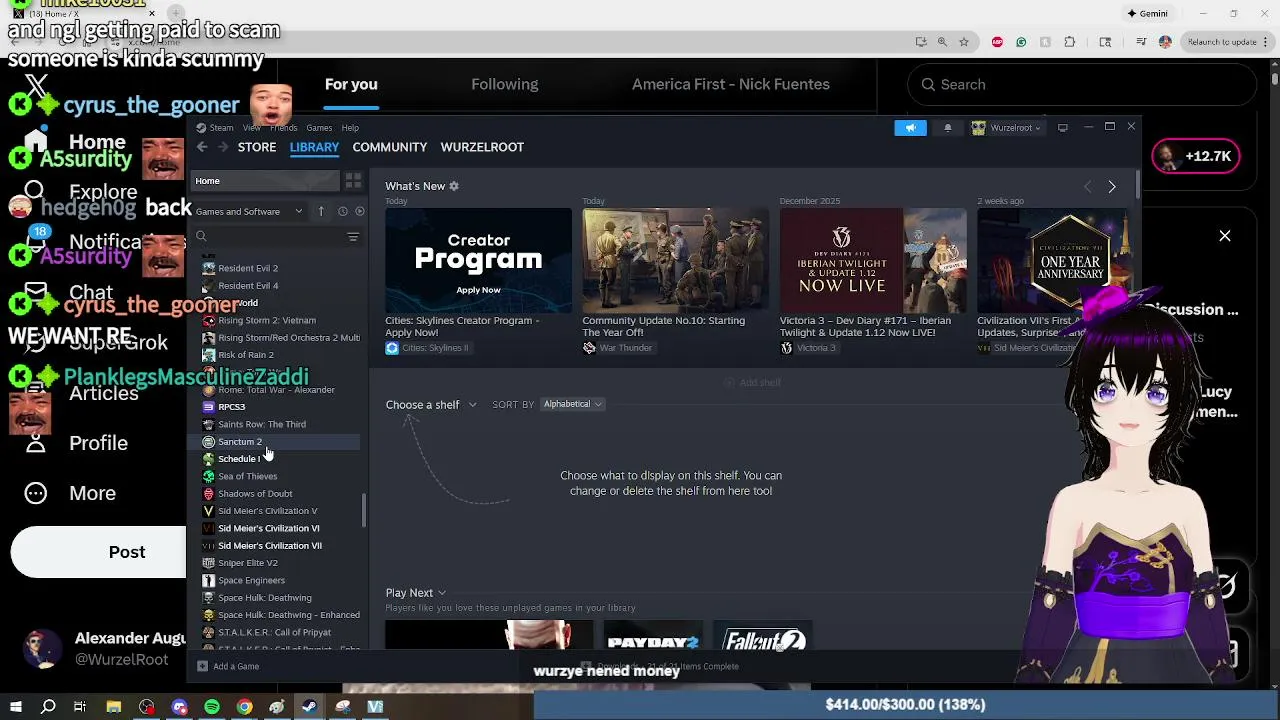
Task: Click the sort ascending arrow in Steam sidebar
Action: pyautogui.click(x=321, y=211)
